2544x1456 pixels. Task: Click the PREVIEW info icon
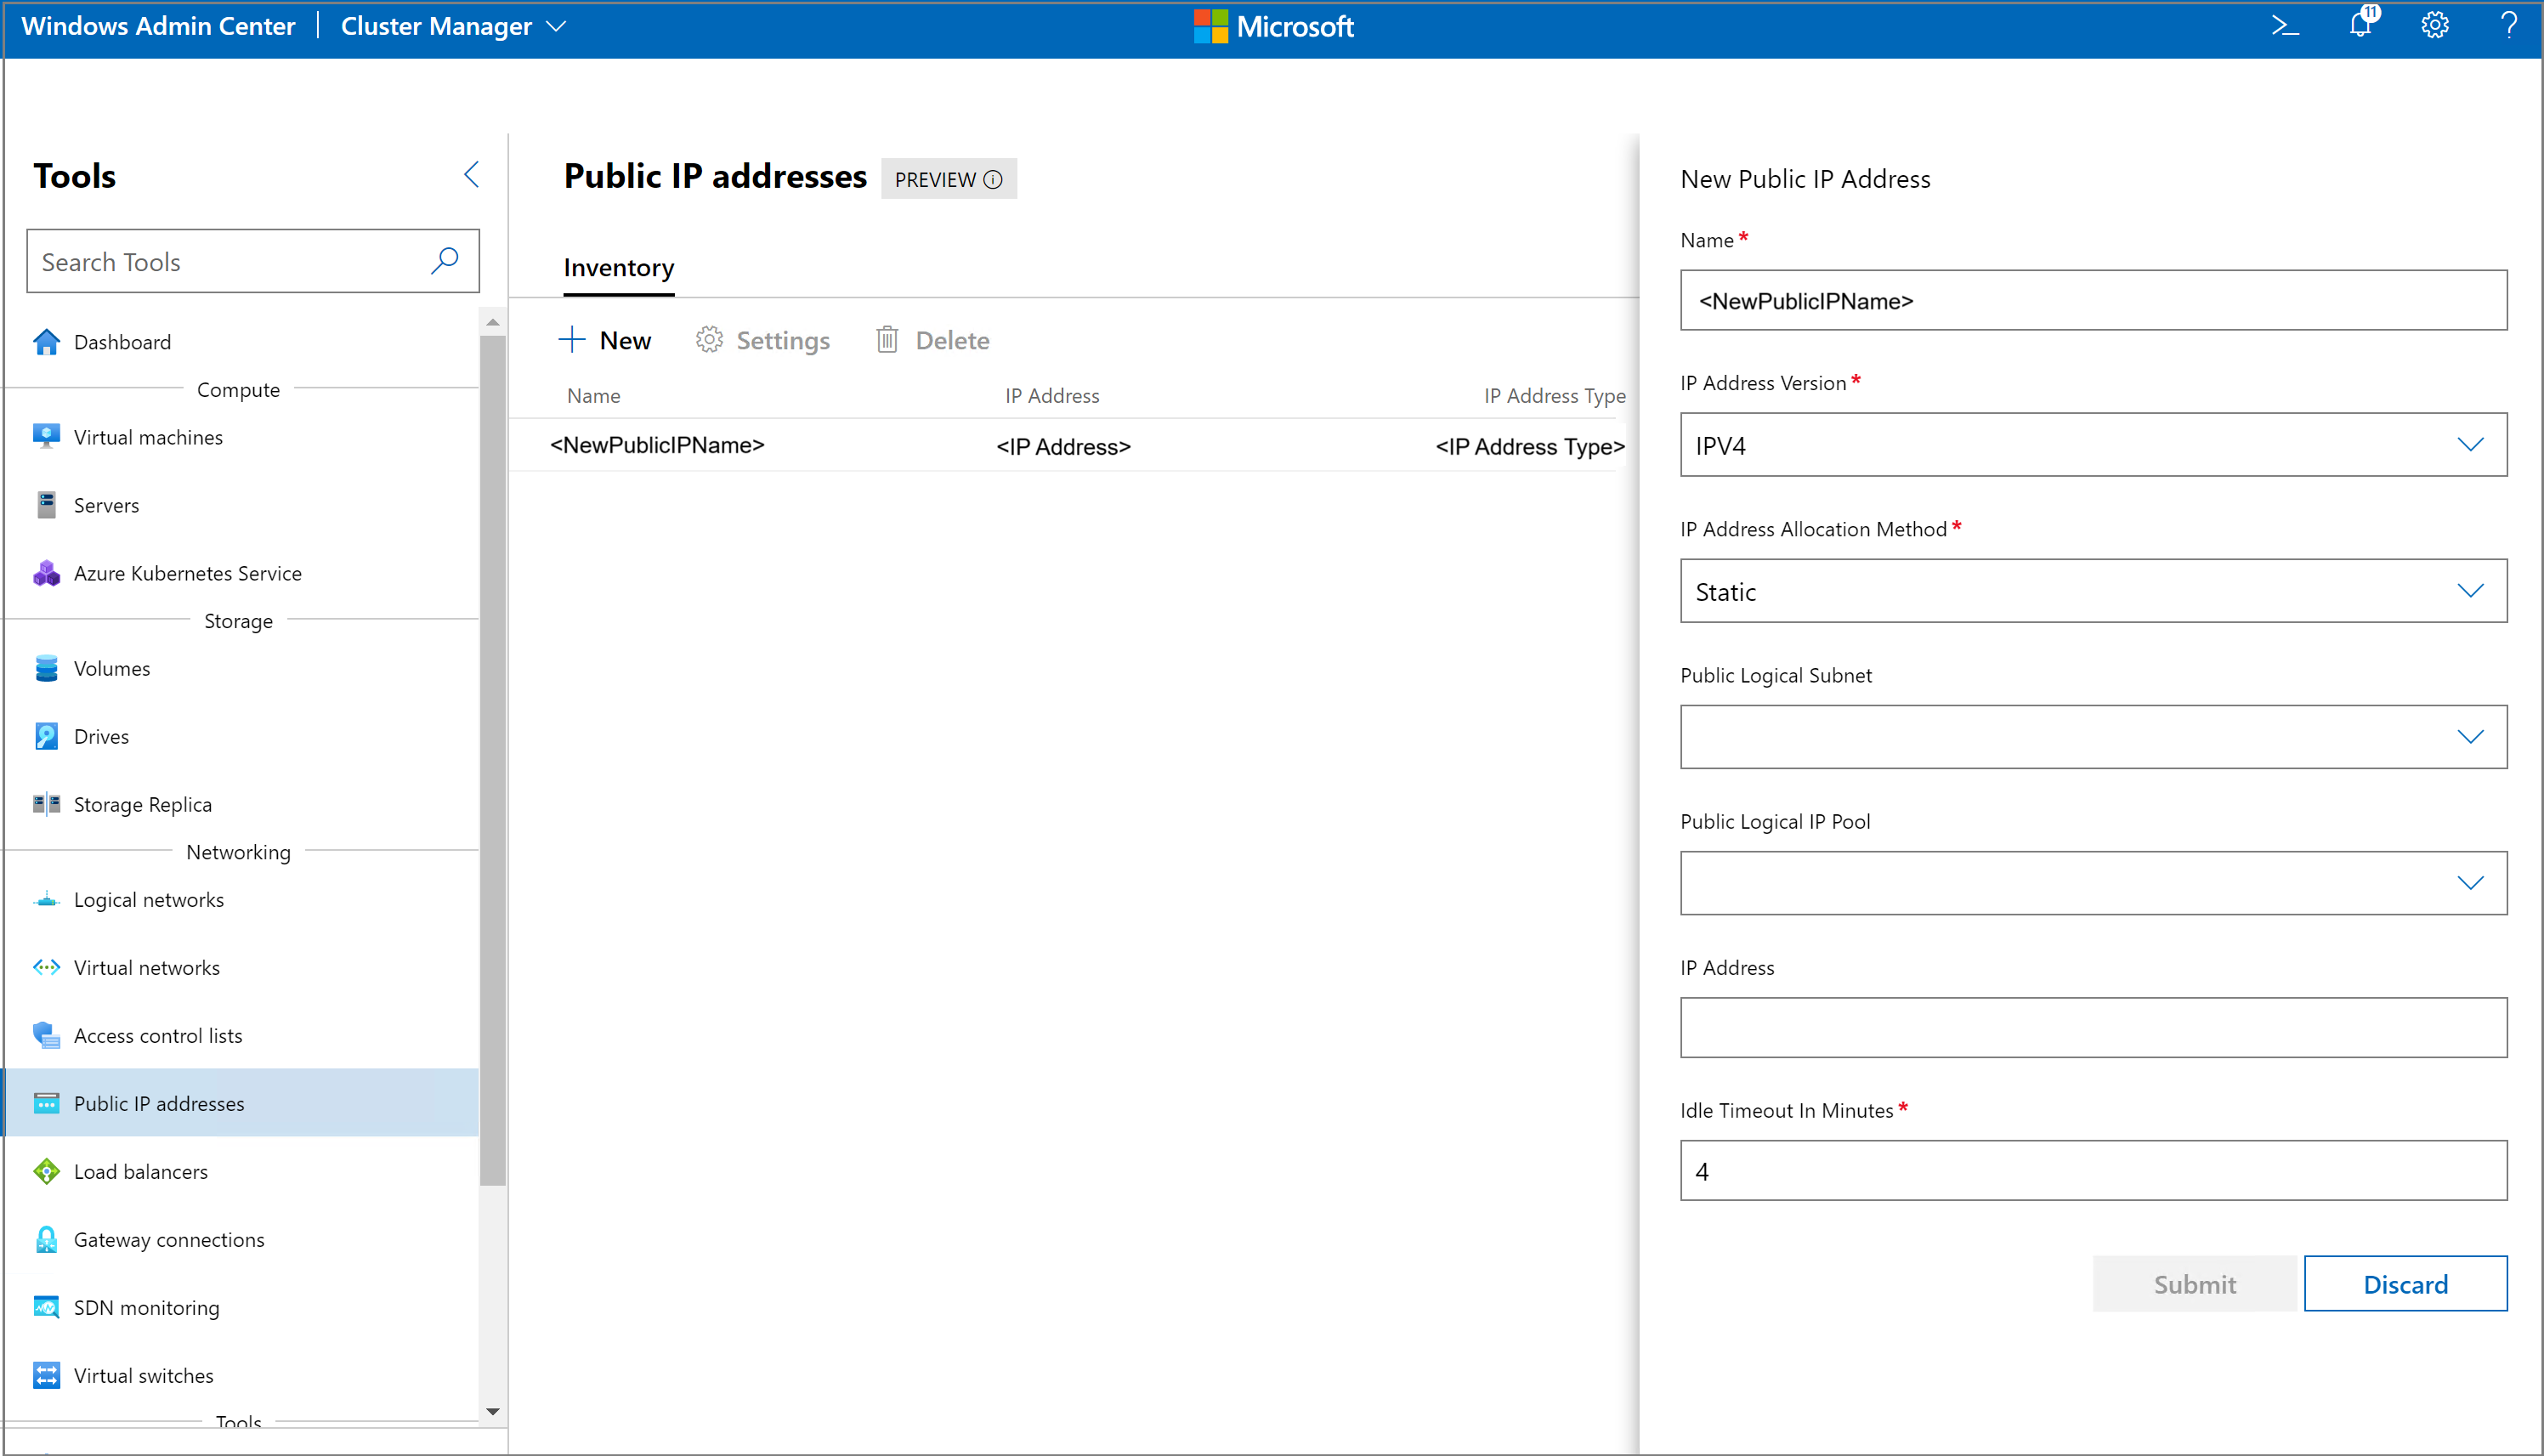pyautogui.click(x=993, y=180)
